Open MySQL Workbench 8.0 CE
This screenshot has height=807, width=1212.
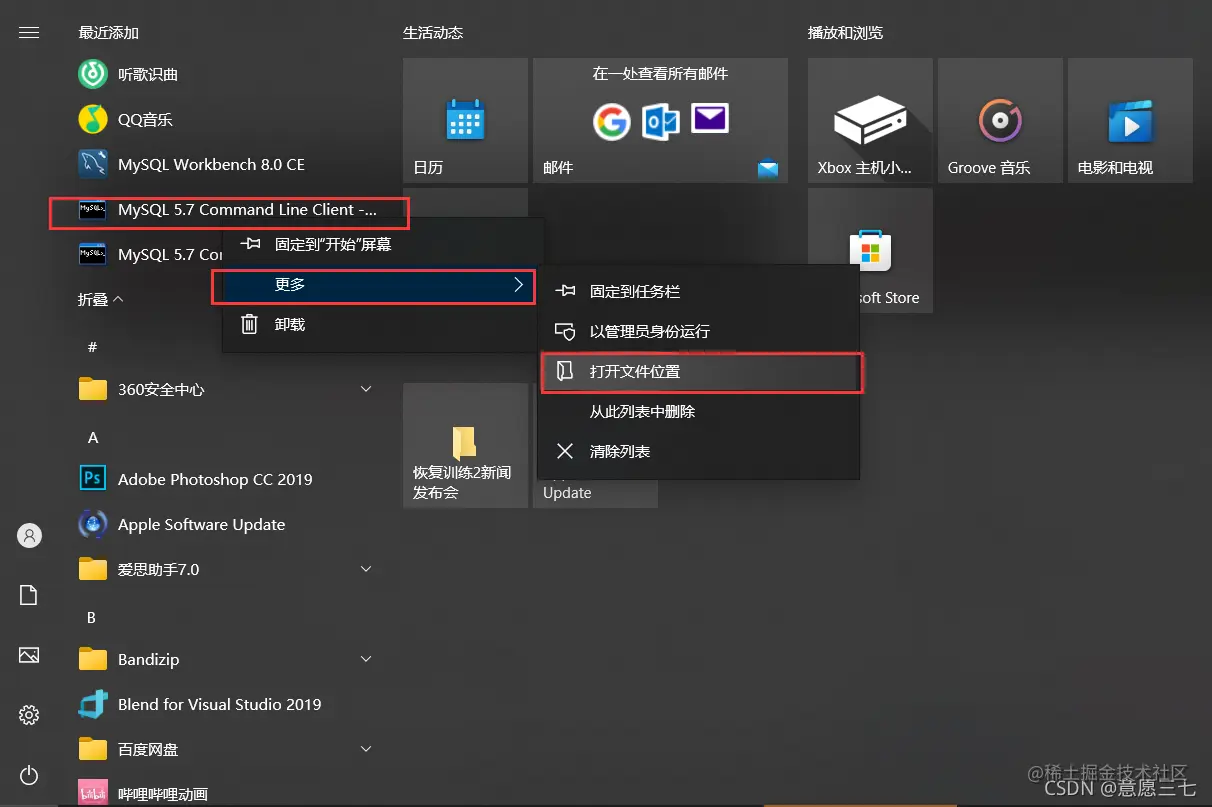pyautogui.click(x=210, y=164)
